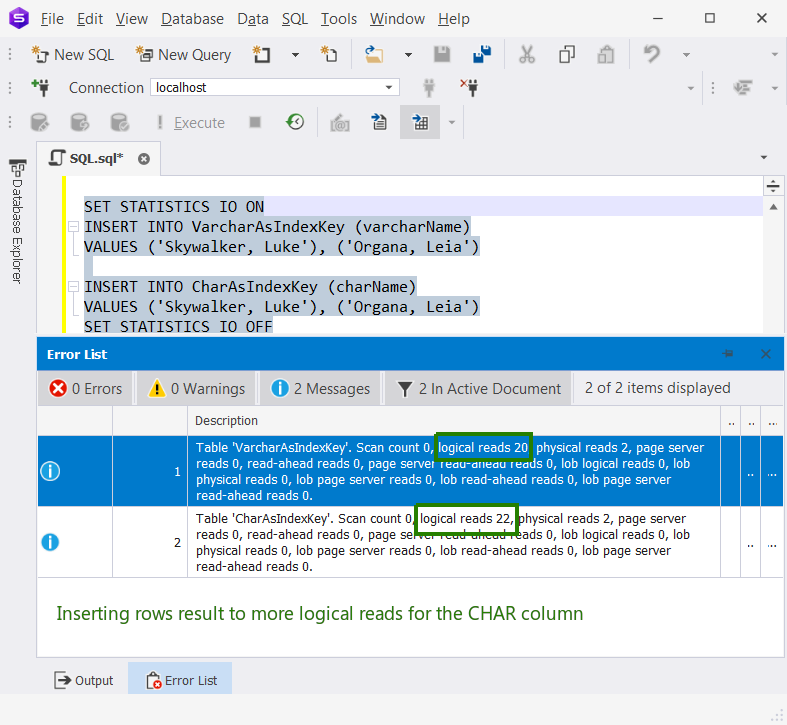The image size is (787, 725).
Task: Click the Description column header
Action: pos(454,421)
